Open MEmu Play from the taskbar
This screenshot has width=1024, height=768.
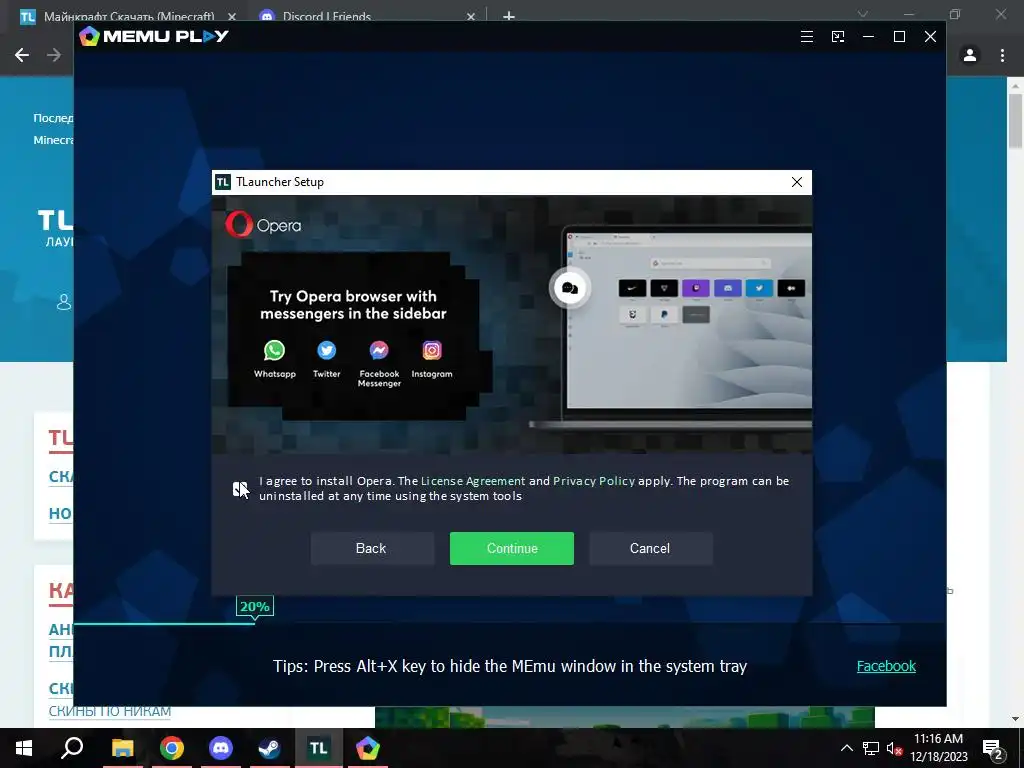368,748
